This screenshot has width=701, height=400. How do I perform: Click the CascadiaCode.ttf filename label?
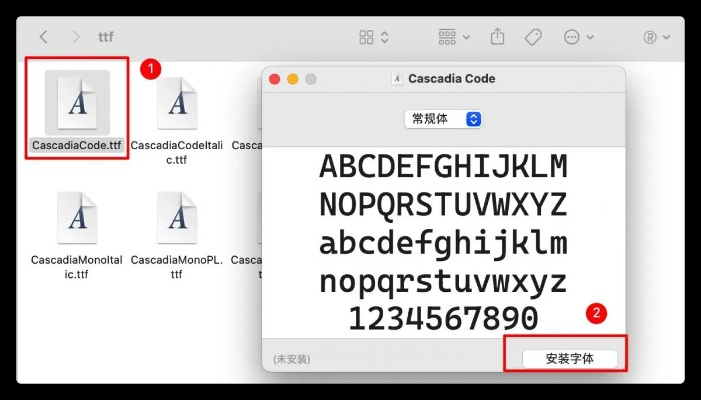(x=77, y=146)
